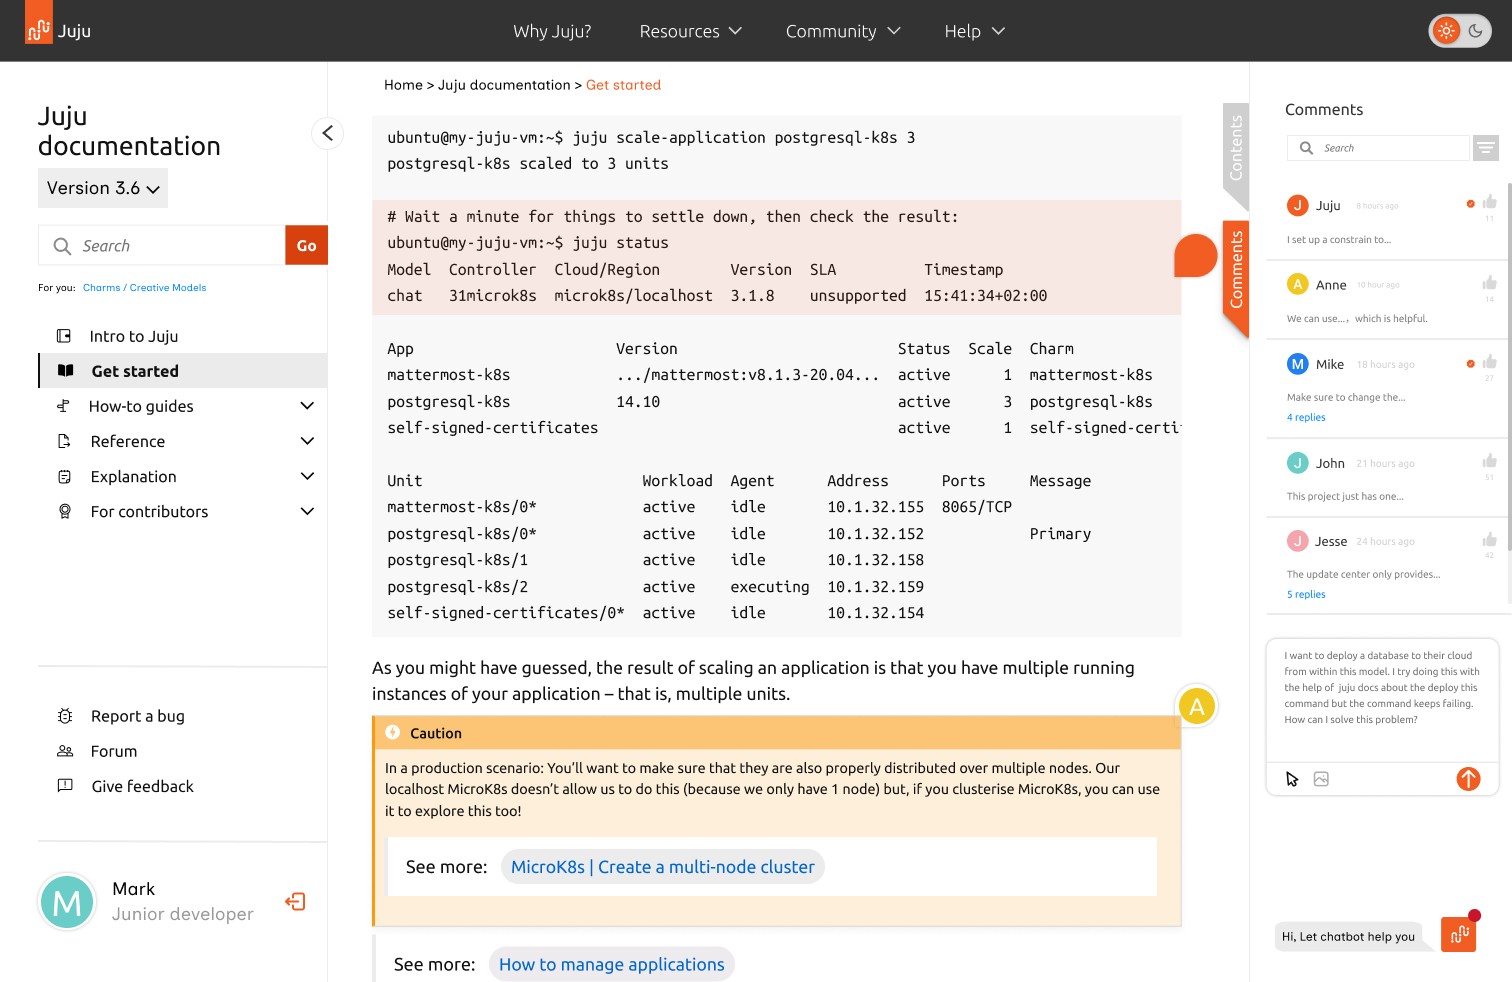
Task: Click the Explanation icon
Action: [x=65, y=477]
